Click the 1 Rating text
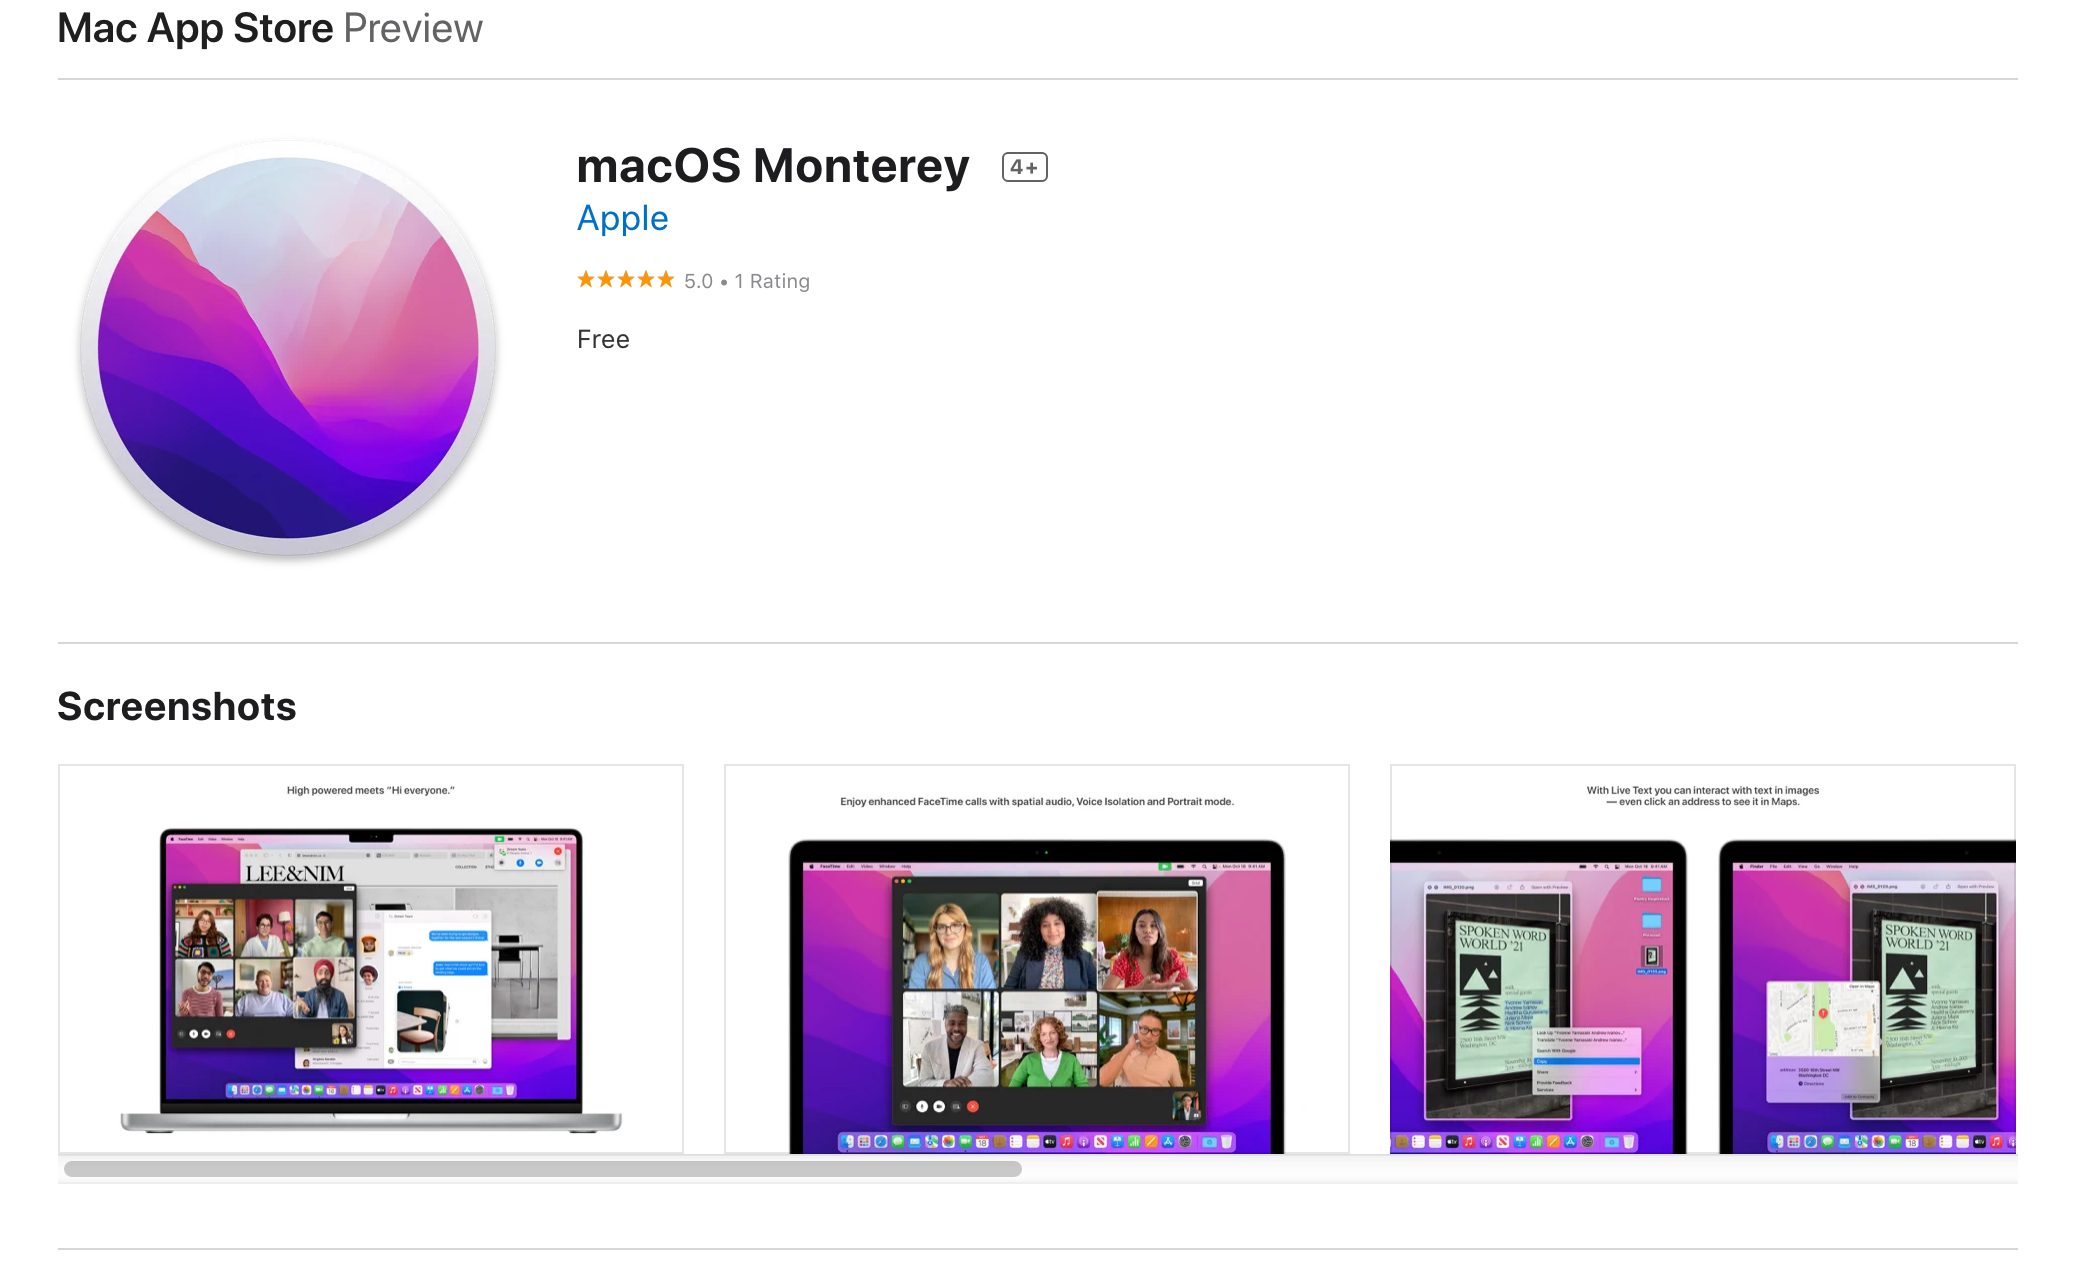The height and width of the screenshot is (1286, 2094). 772,281
